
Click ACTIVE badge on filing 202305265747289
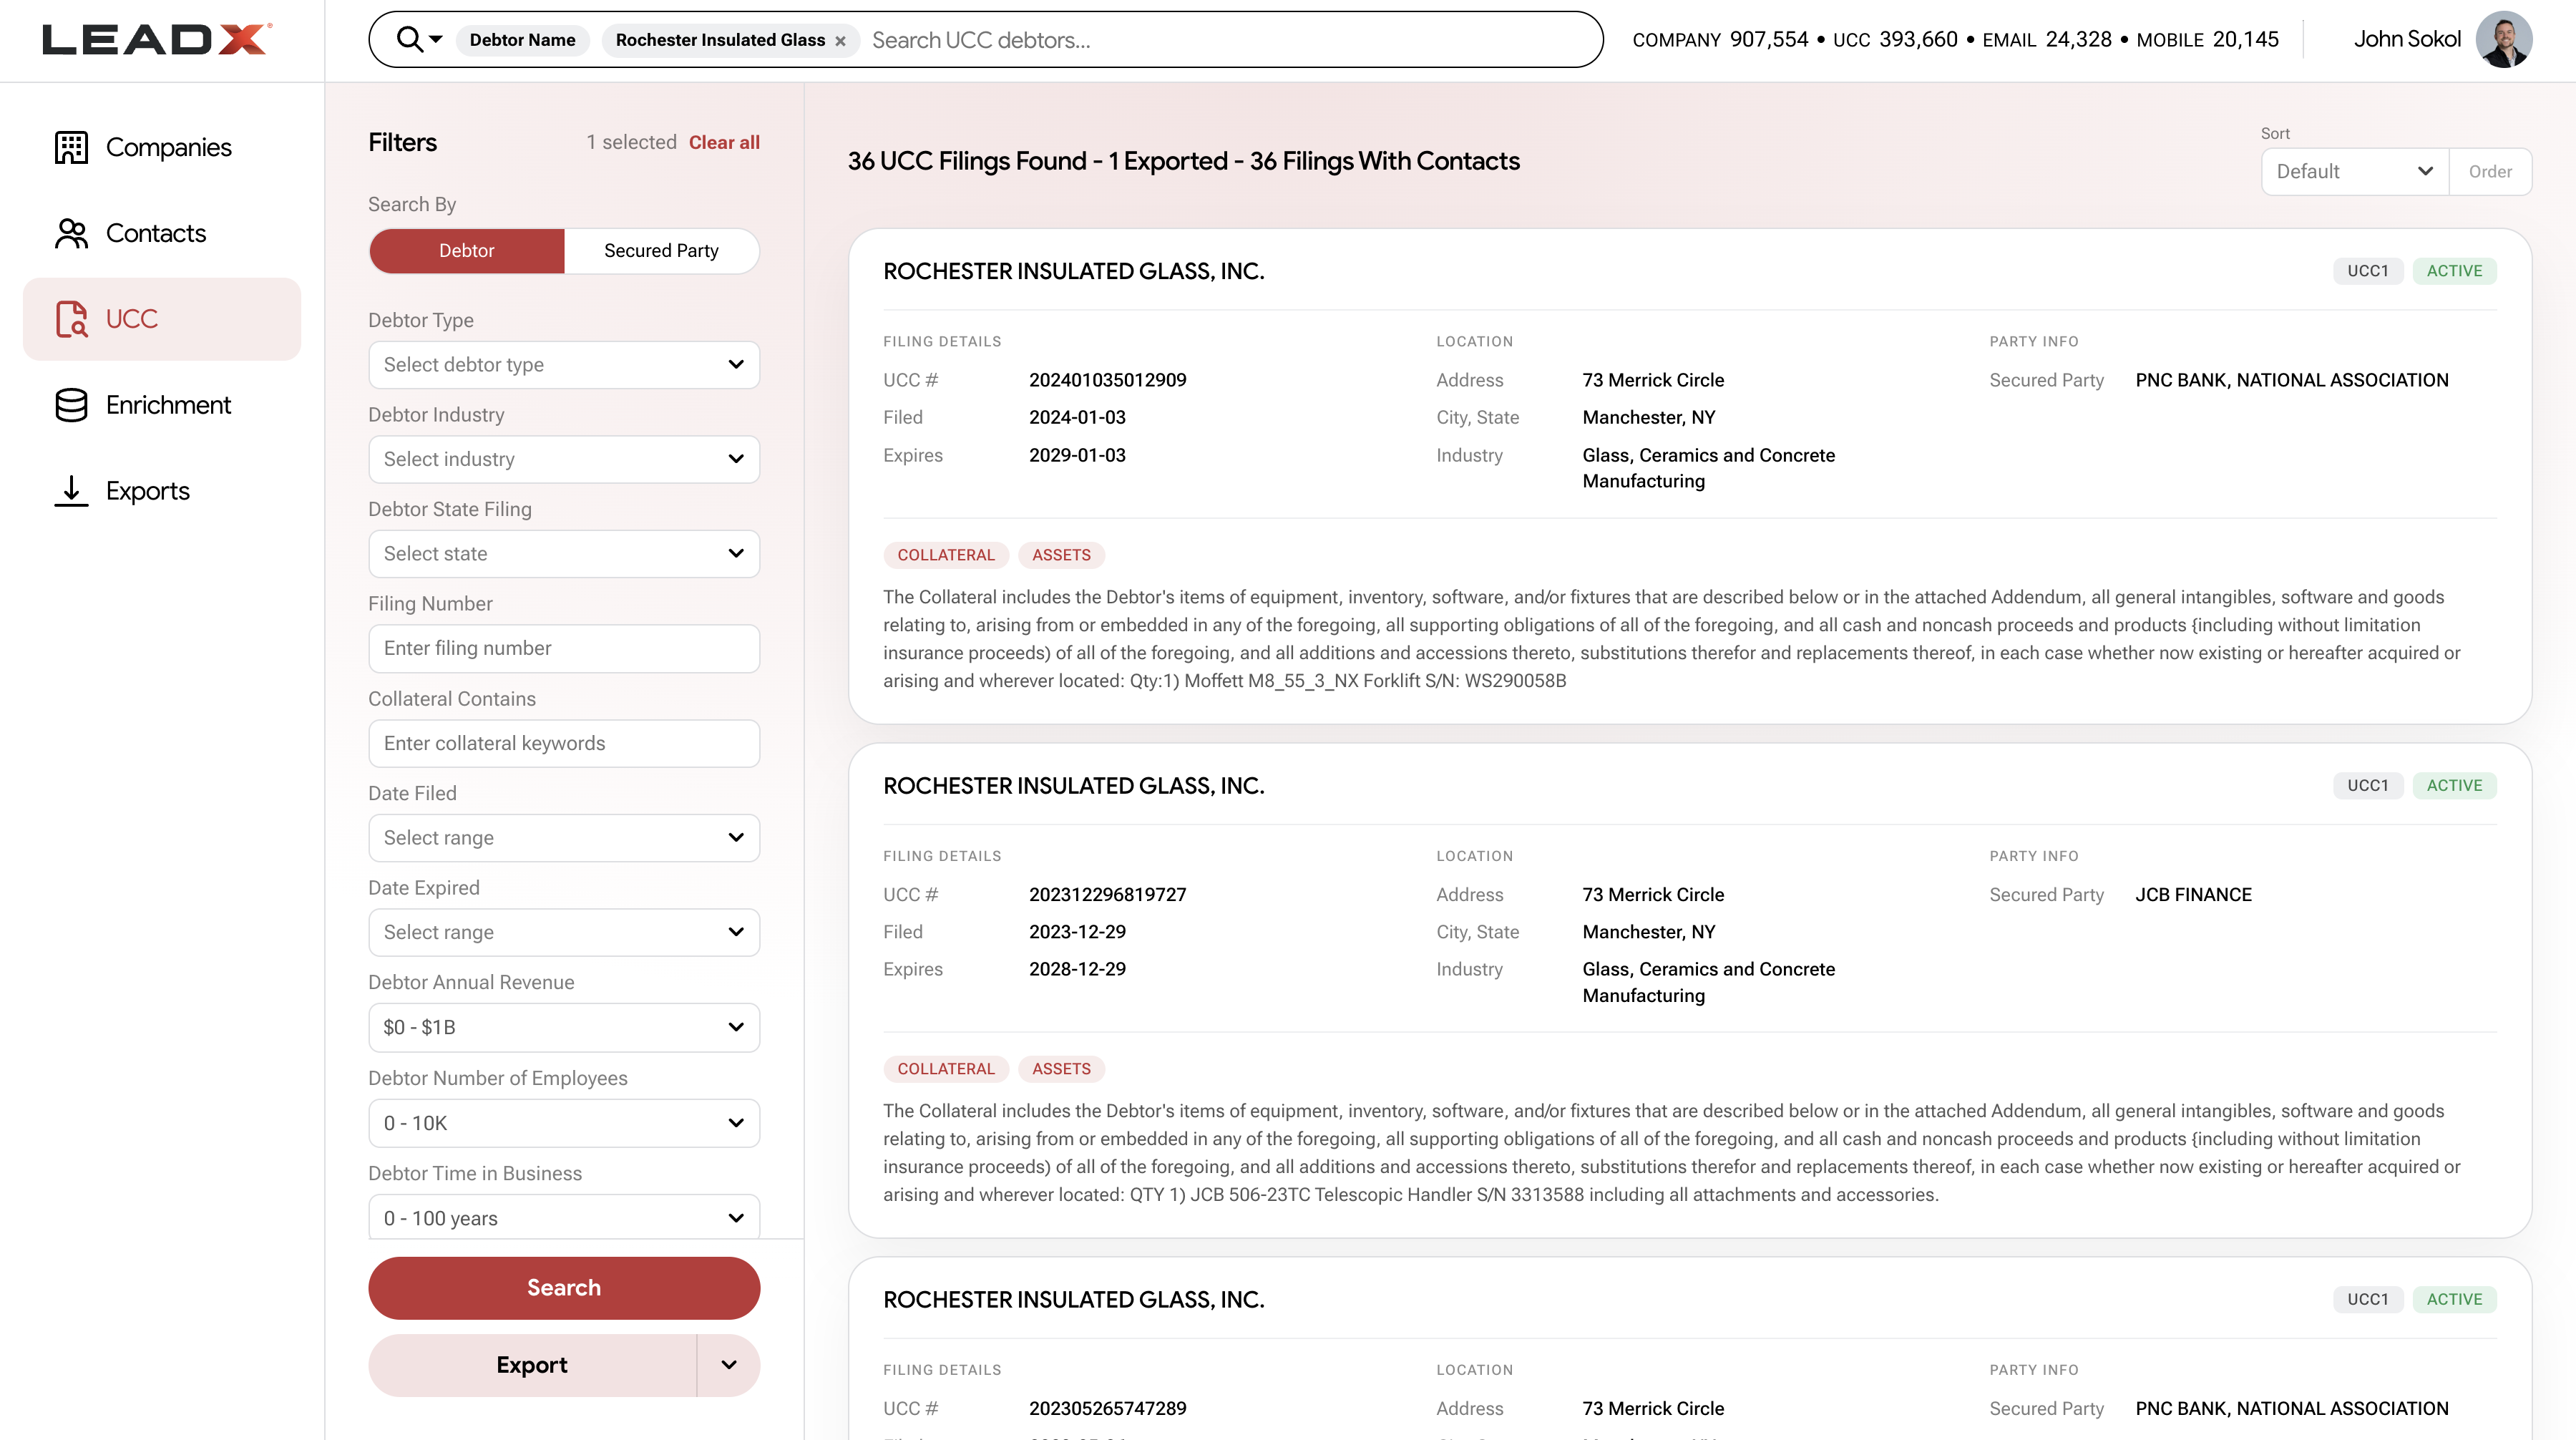point(2454,1300)
